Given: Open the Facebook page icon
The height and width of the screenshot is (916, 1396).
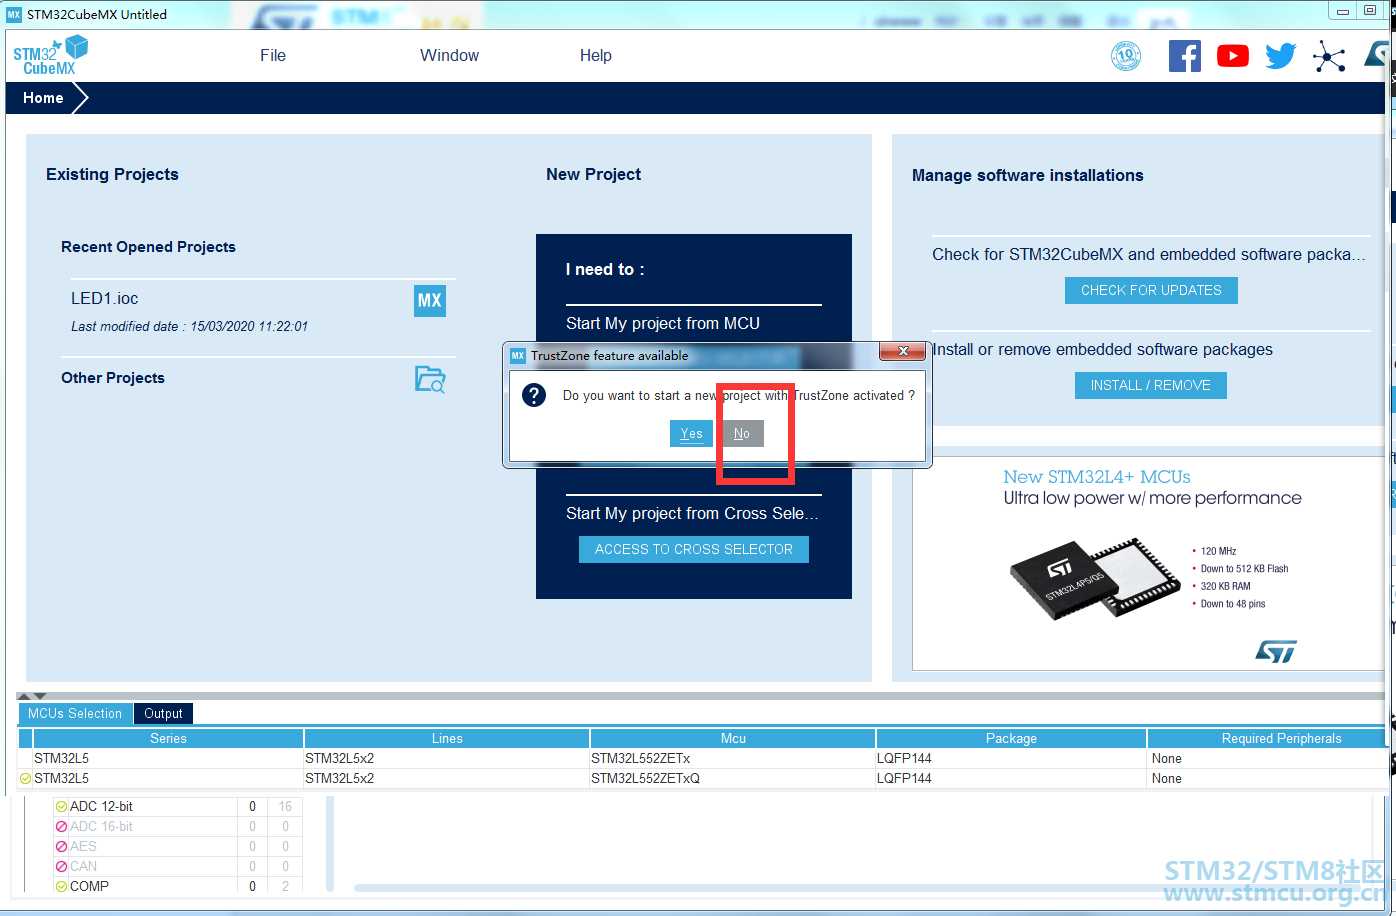Looking at the screenshot, I should (x=1184, y=56).
